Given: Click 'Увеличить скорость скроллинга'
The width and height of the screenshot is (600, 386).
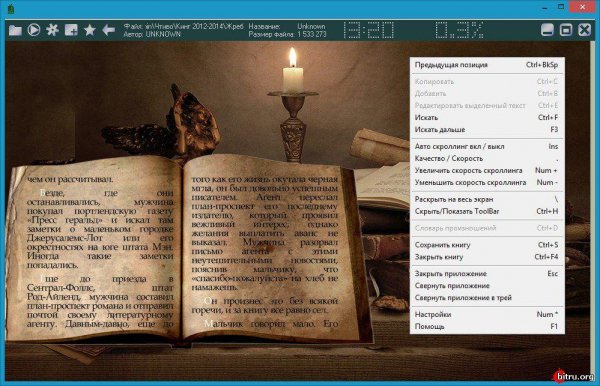Looking at the screenshot, I should click(x=487, y=171).
